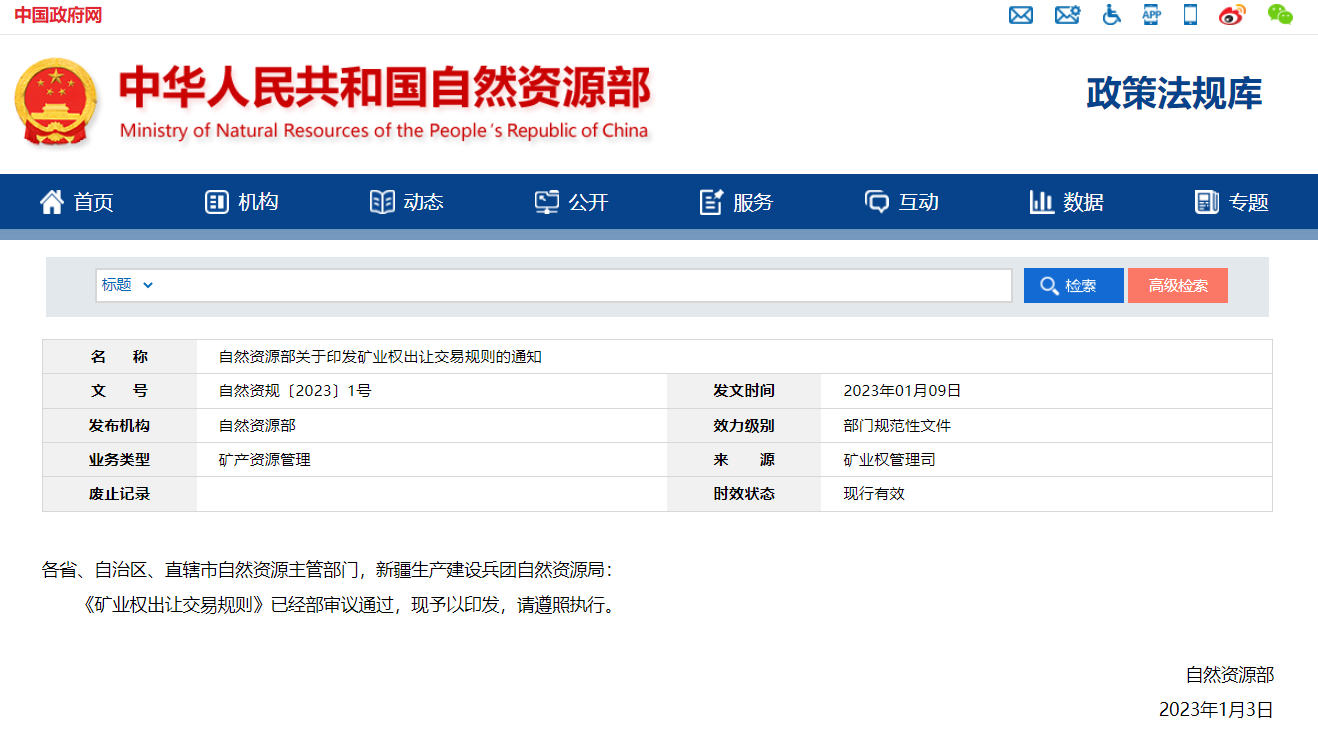The image size is (1318, 734).
Task: Open the mobile phone version icon
Action: (1190, 15)
